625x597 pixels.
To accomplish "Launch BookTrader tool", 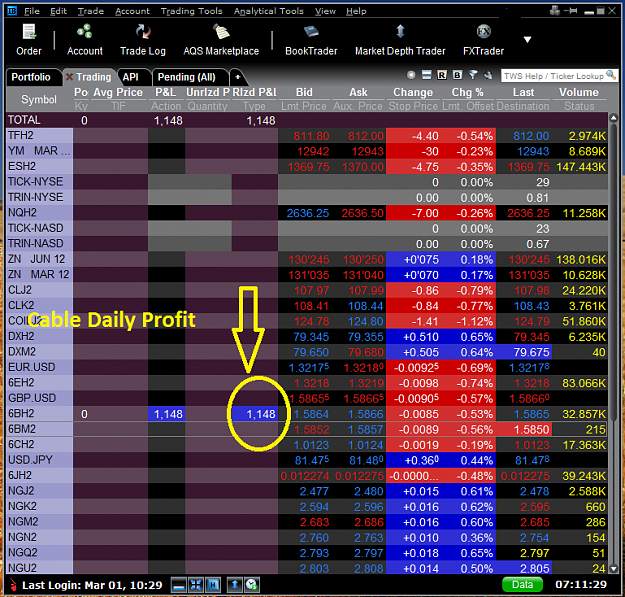I will point(311,39).
